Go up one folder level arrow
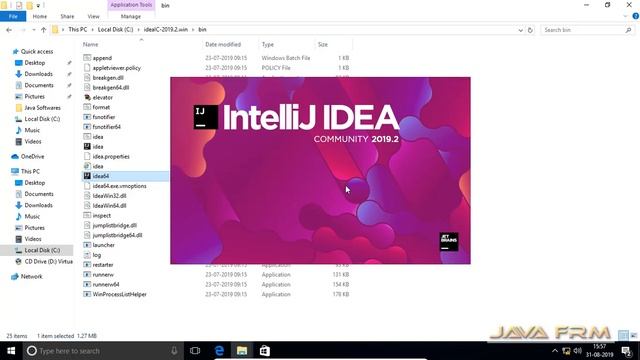 pos(43,30)
